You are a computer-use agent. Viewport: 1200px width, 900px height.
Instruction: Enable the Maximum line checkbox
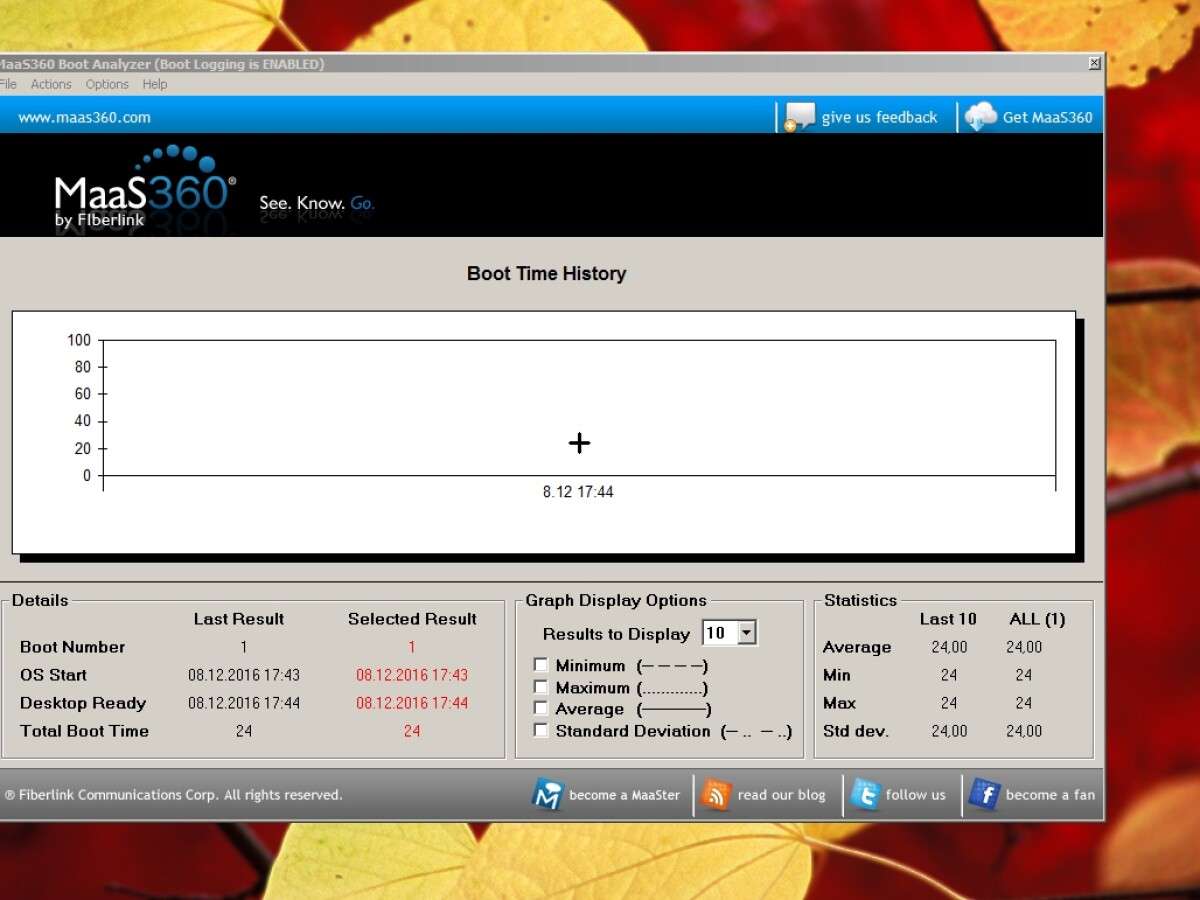coord(541,687)
